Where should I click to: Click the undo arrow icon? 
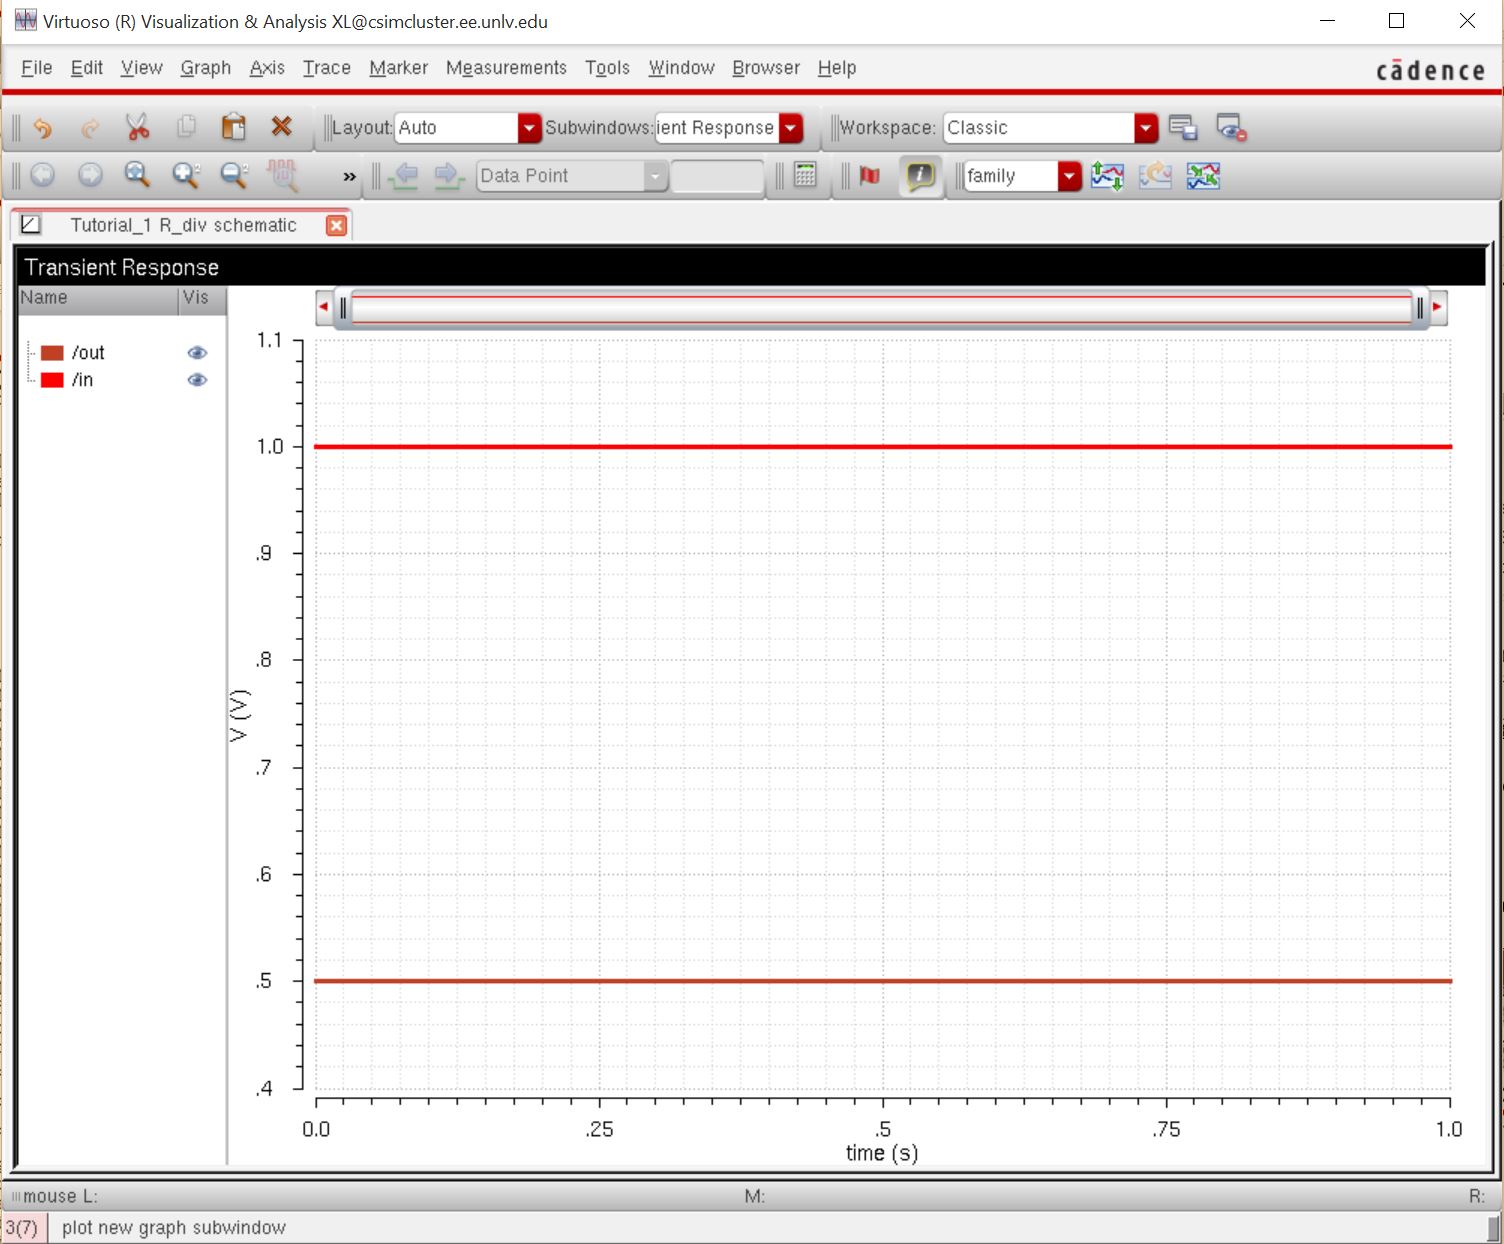pyautogui.click(x=42, y=128)
